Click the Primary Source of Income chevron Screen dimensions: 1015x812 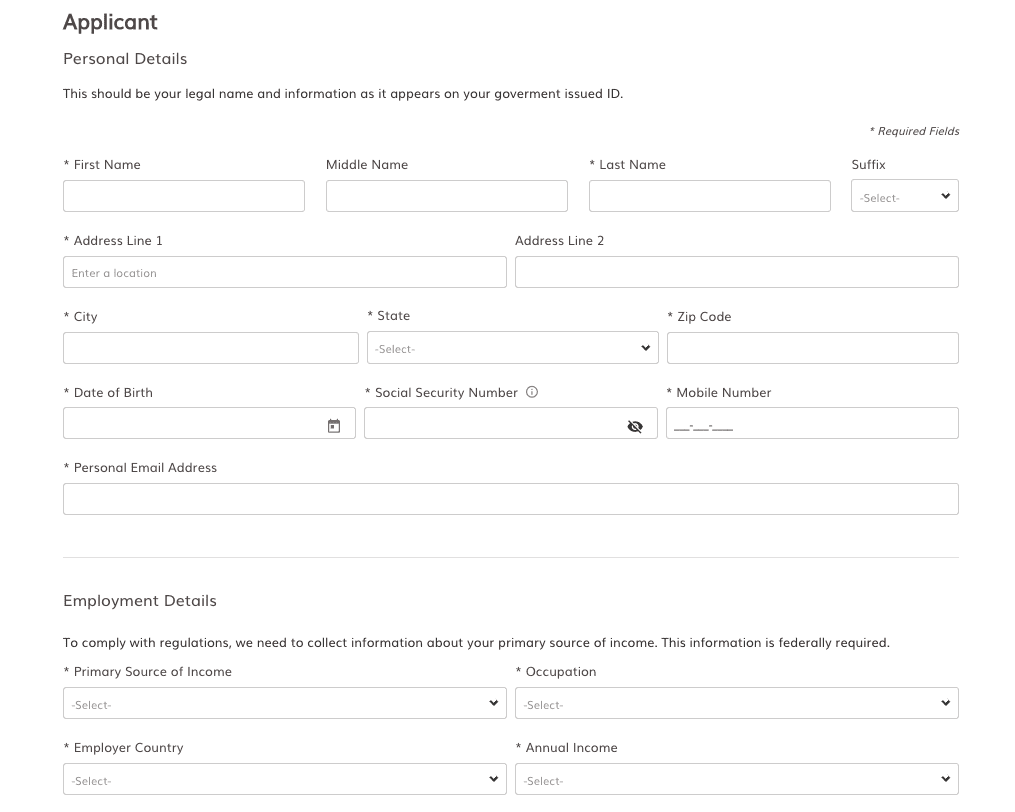click(493, 703)
